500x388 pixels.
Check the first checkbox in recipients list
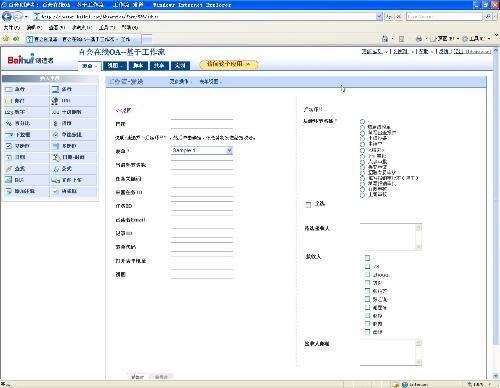(x=367, y=258)
